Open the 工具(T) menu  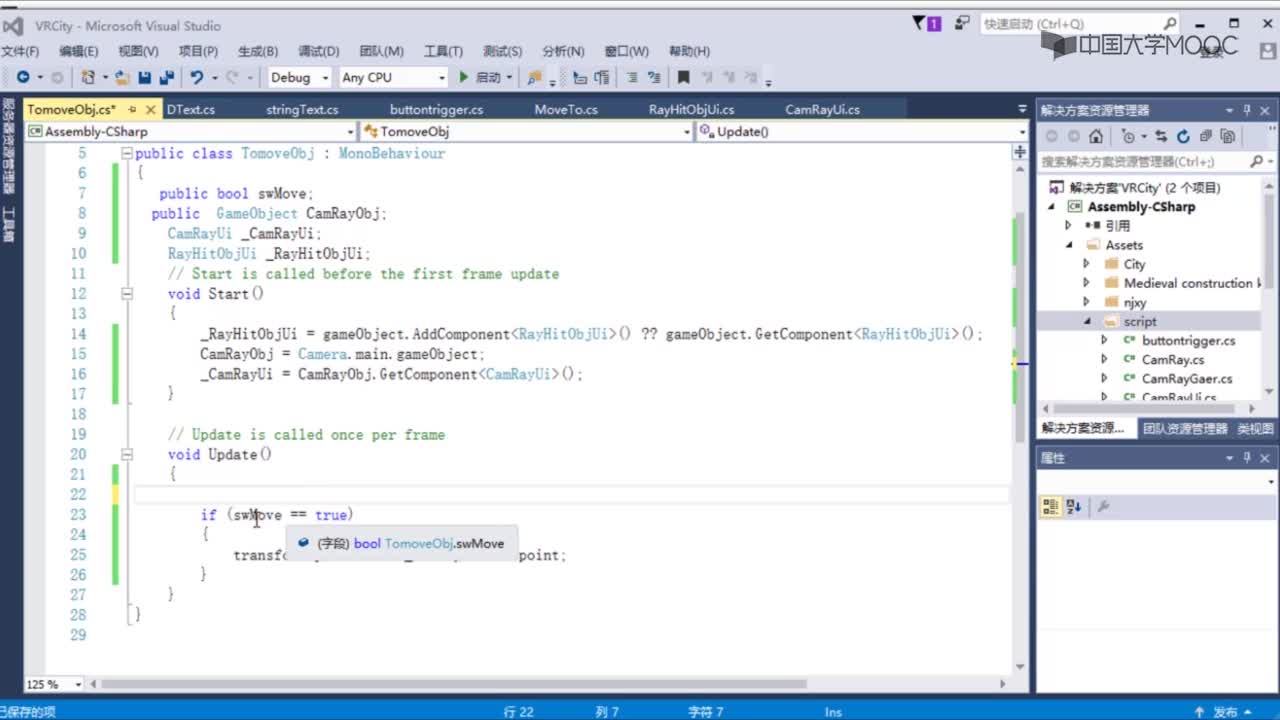(443, 51)
